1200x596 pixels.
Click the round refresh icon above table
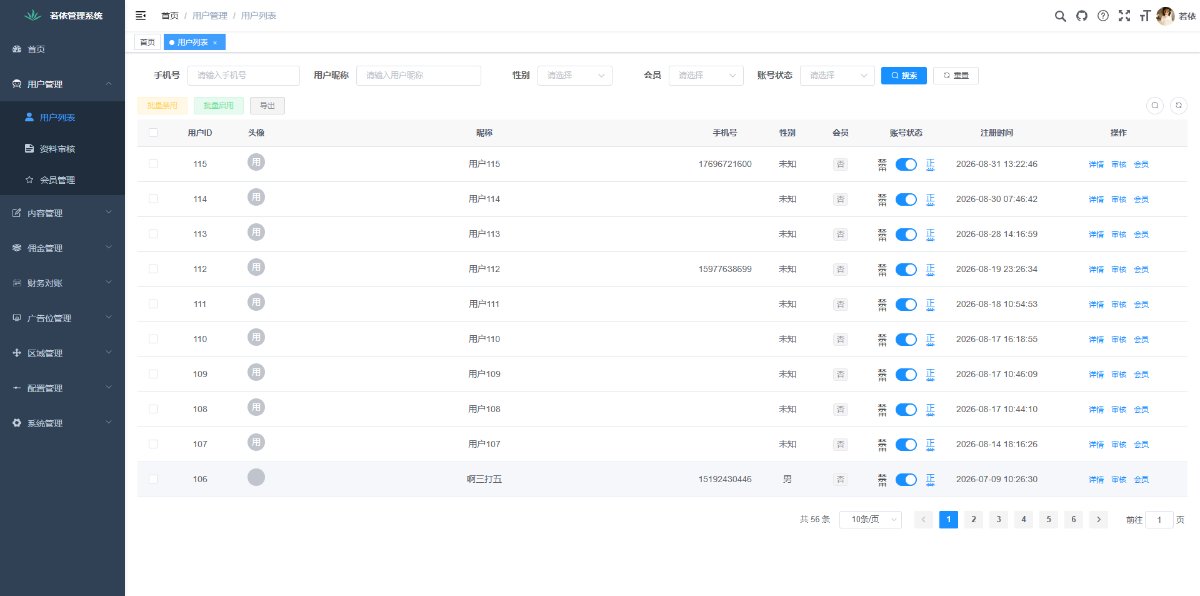click(1178, 104)
